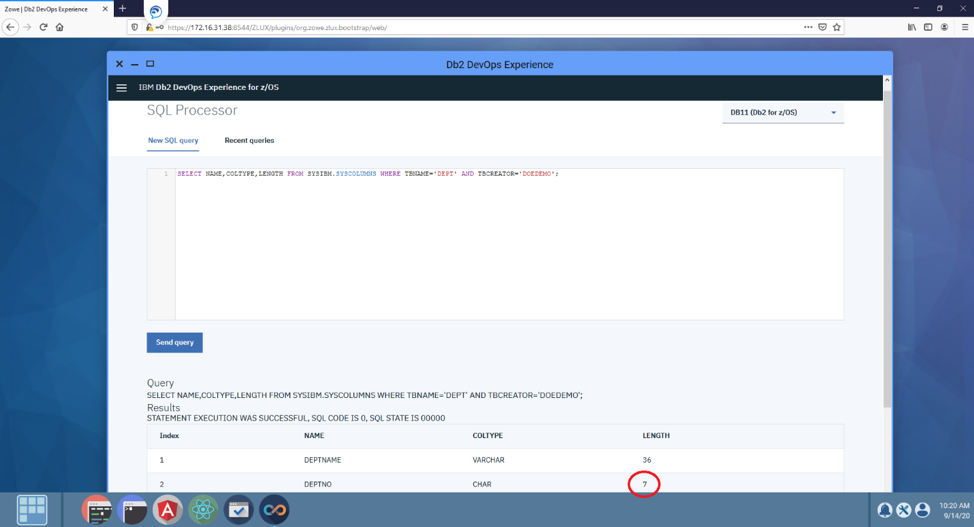Viewport: 974px width, 527px height.
Task: Open the React sample app icon
Action: (203, 510)
